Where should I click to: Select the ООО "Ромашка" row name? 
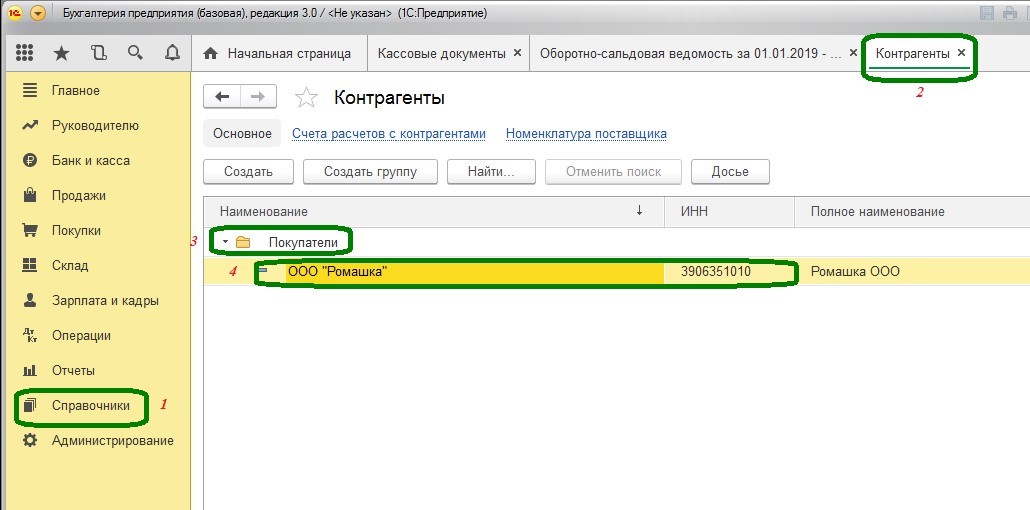tap(337, 271)
